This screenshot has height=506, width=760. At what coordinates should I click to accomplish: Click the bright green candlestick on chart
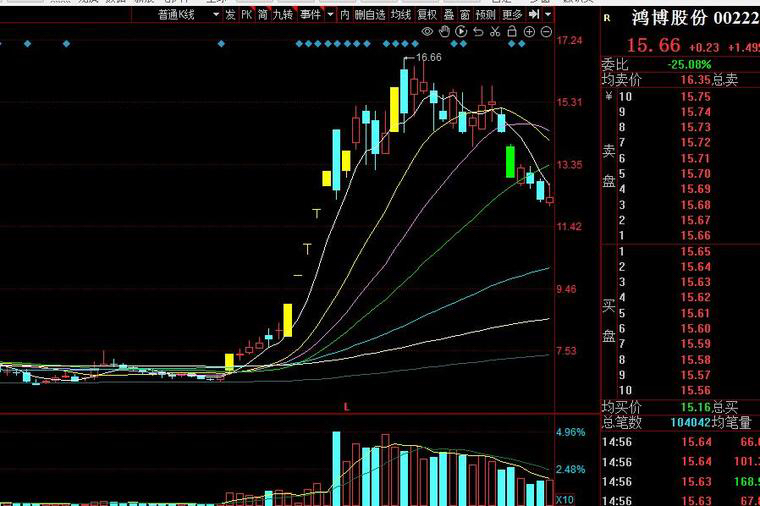click(x=510, y=162)
